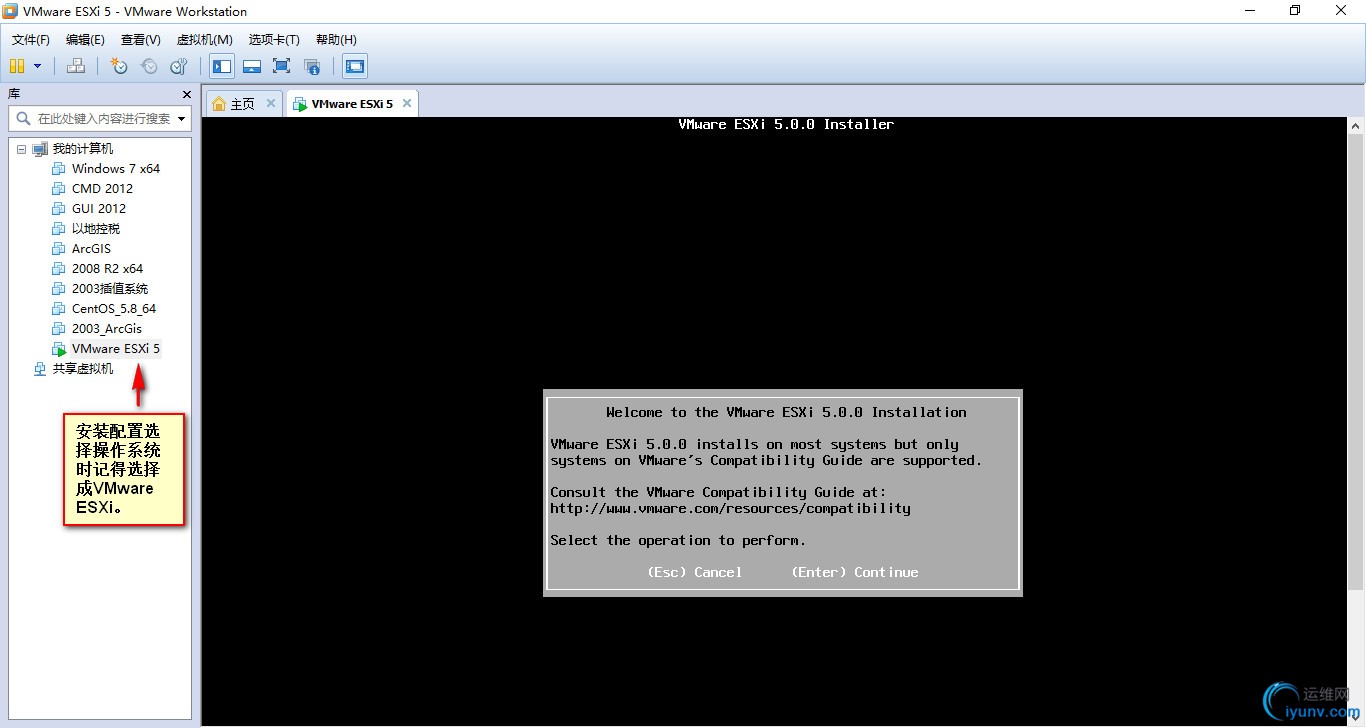The image size is (1366, 728).
Task: Select the VMware ESXi 5 tree entry
Action: coord(116,349)
